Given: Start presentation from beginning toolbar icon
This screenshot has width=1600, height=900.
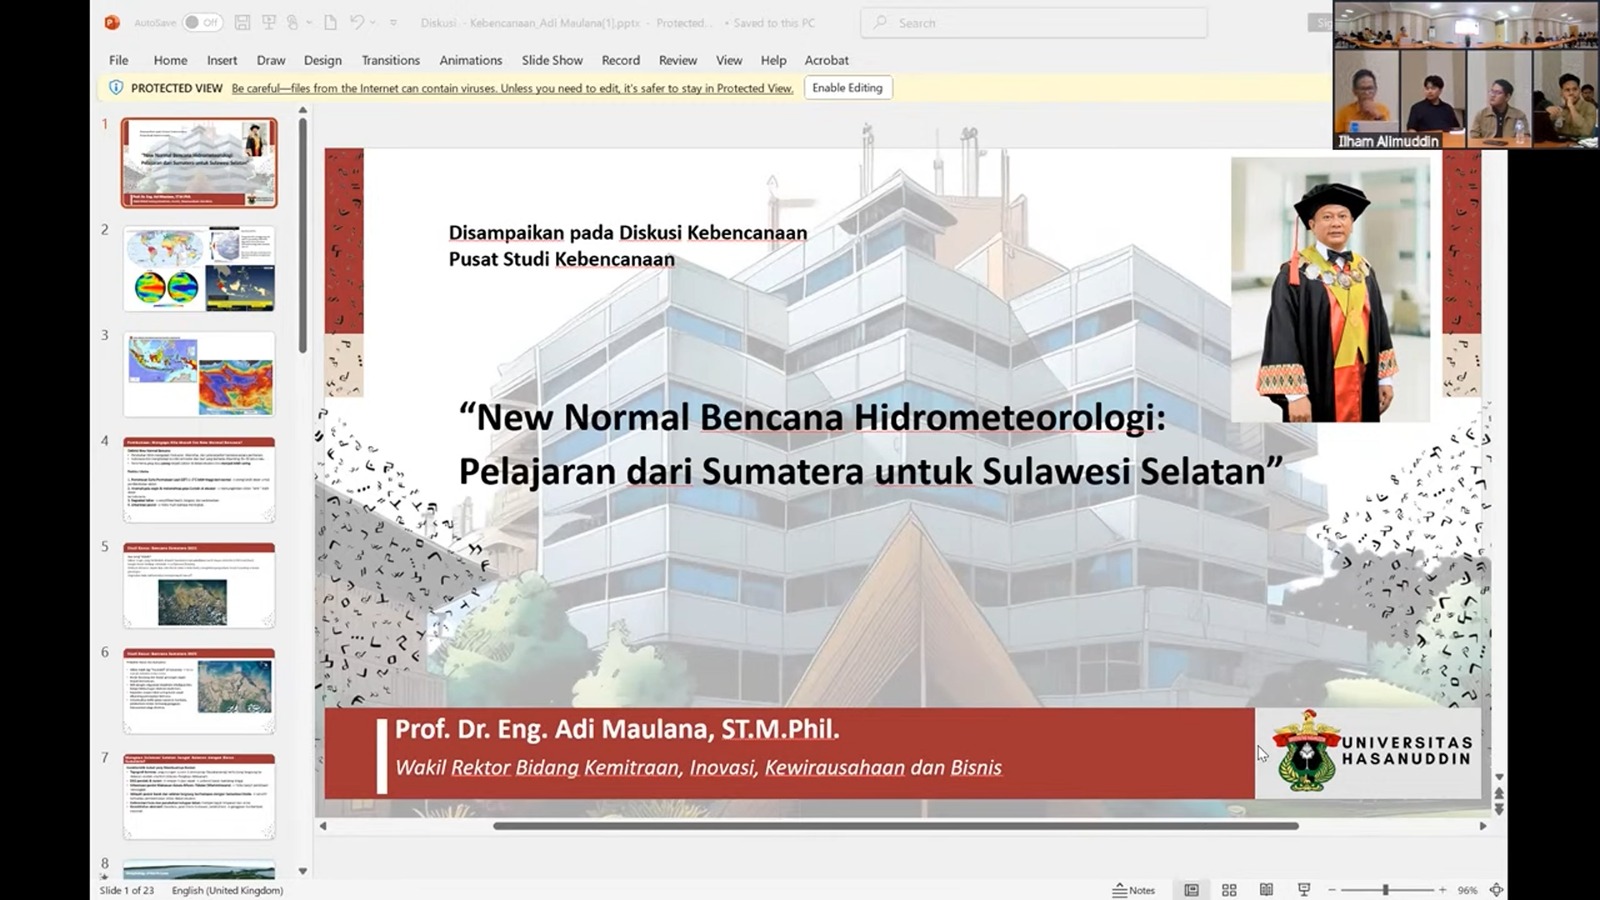Looking at the screenshot, I should point(268,22).
